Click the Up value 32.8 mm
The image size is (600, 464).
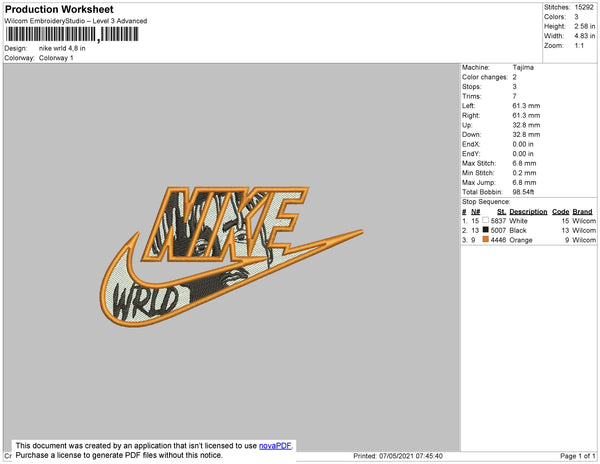click(x=526, y=125)
